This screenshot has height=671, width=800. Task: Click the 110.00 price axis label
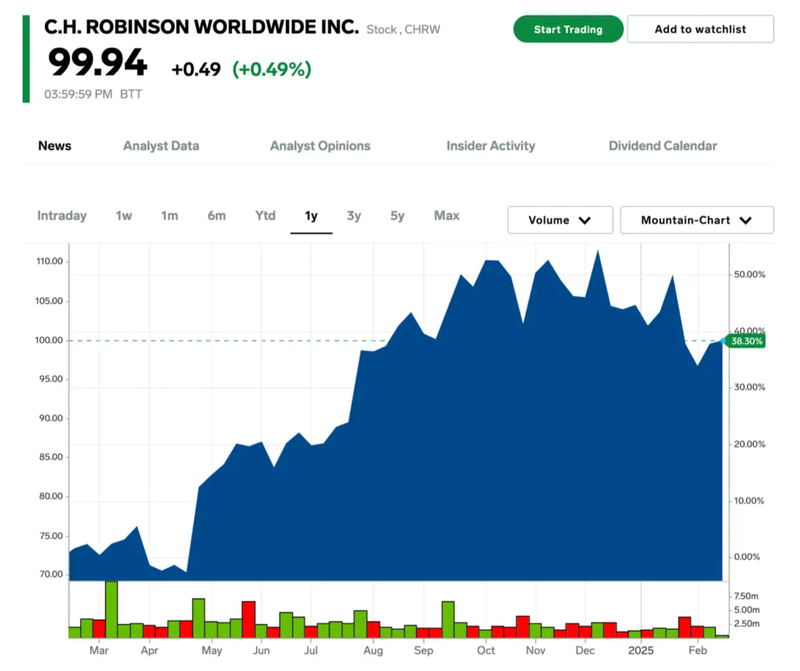click(49, 261)
